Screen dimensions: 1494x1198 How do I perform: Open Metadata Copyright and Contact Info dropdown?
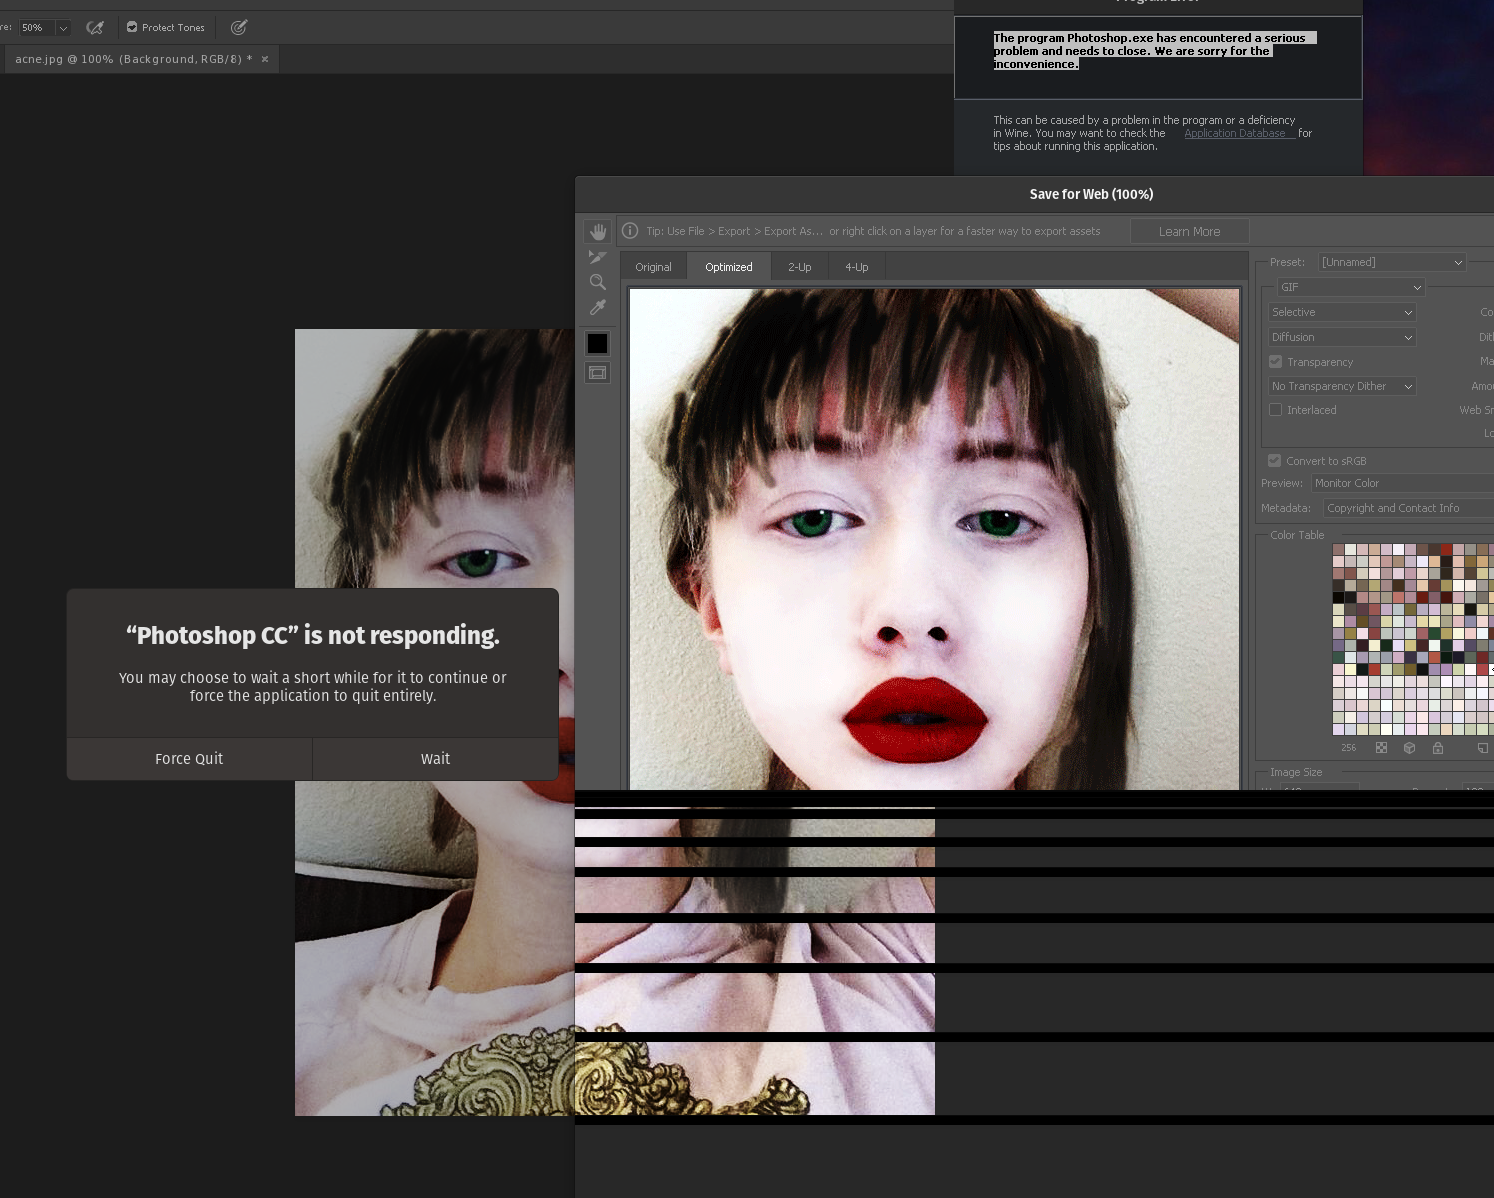(x=1408, y=508)
